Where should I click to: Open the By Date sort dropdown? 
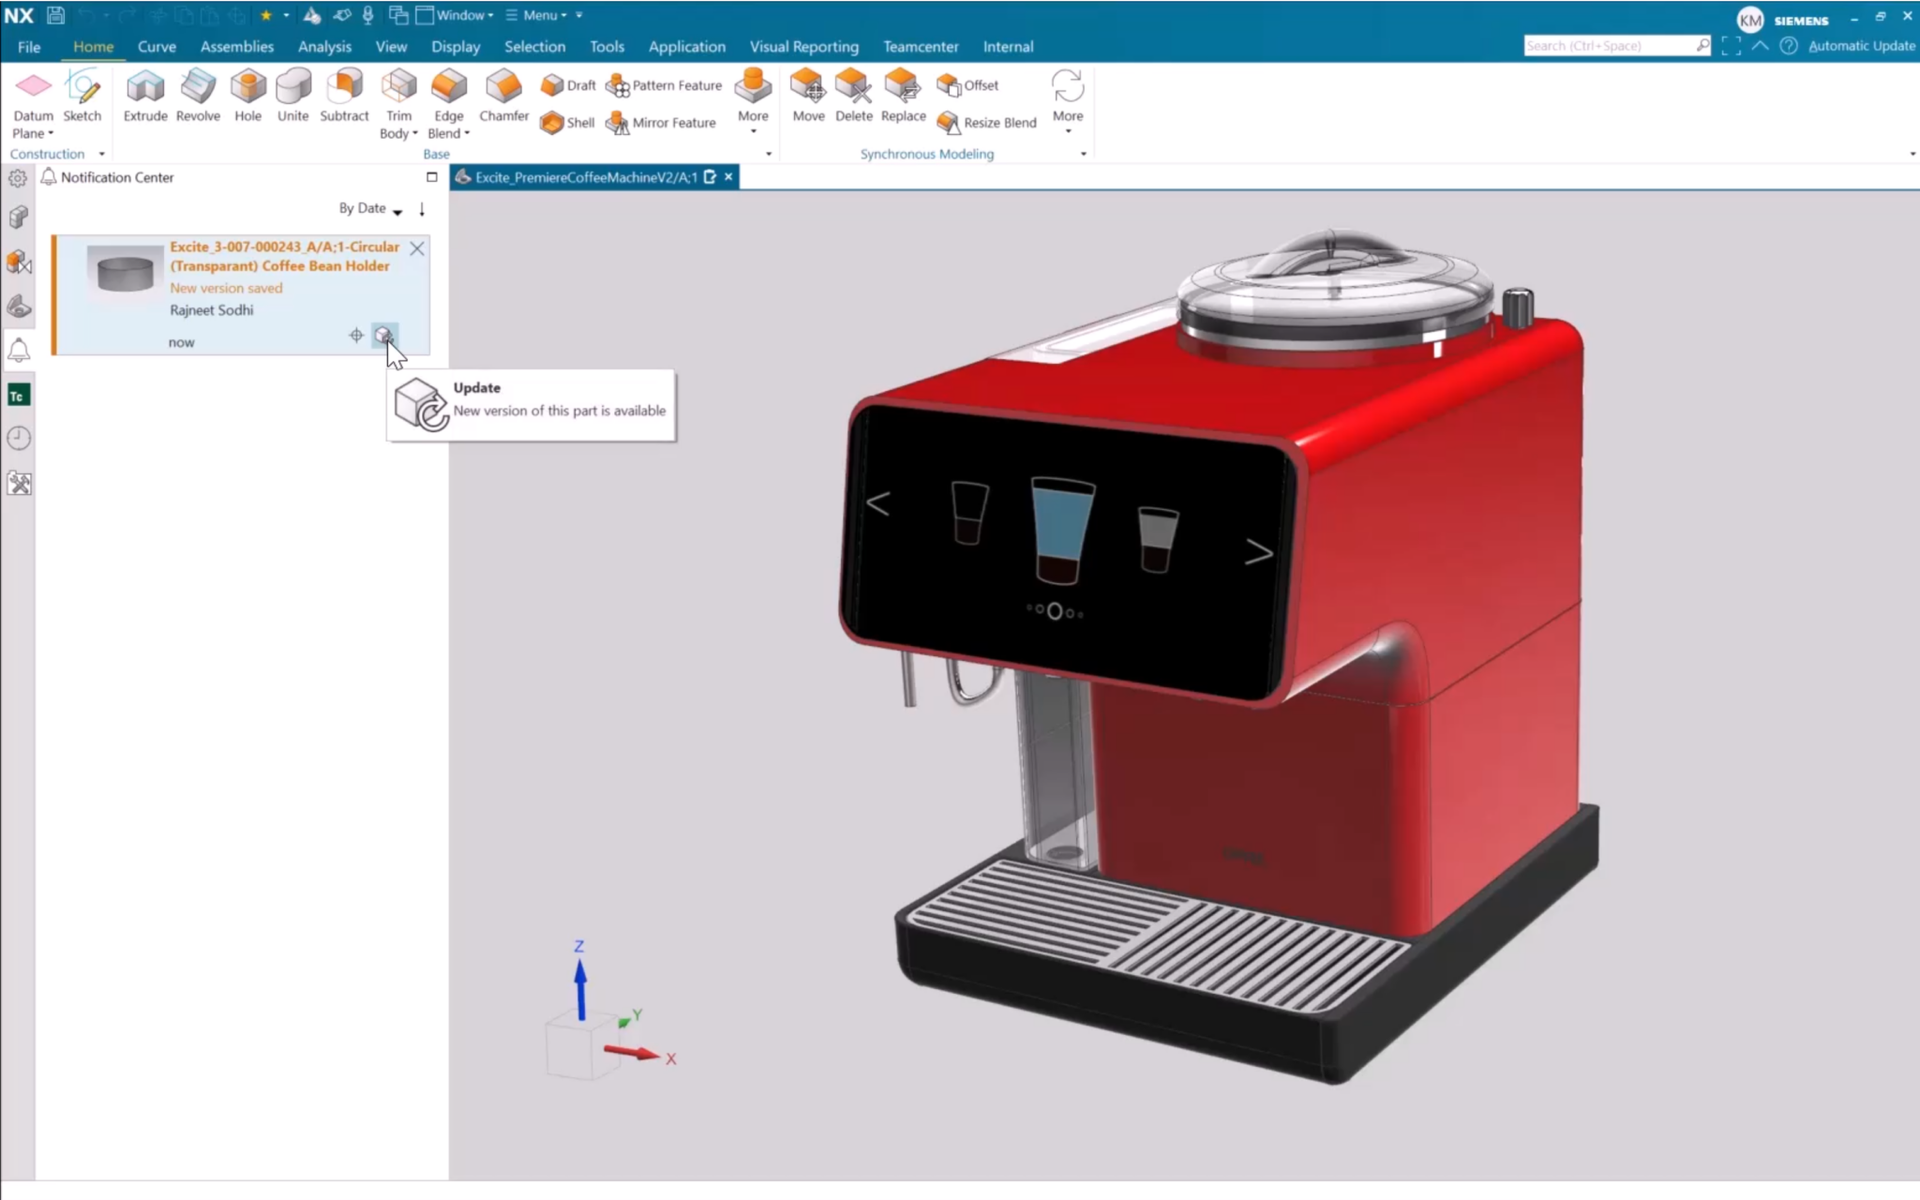tap(370, 209)
